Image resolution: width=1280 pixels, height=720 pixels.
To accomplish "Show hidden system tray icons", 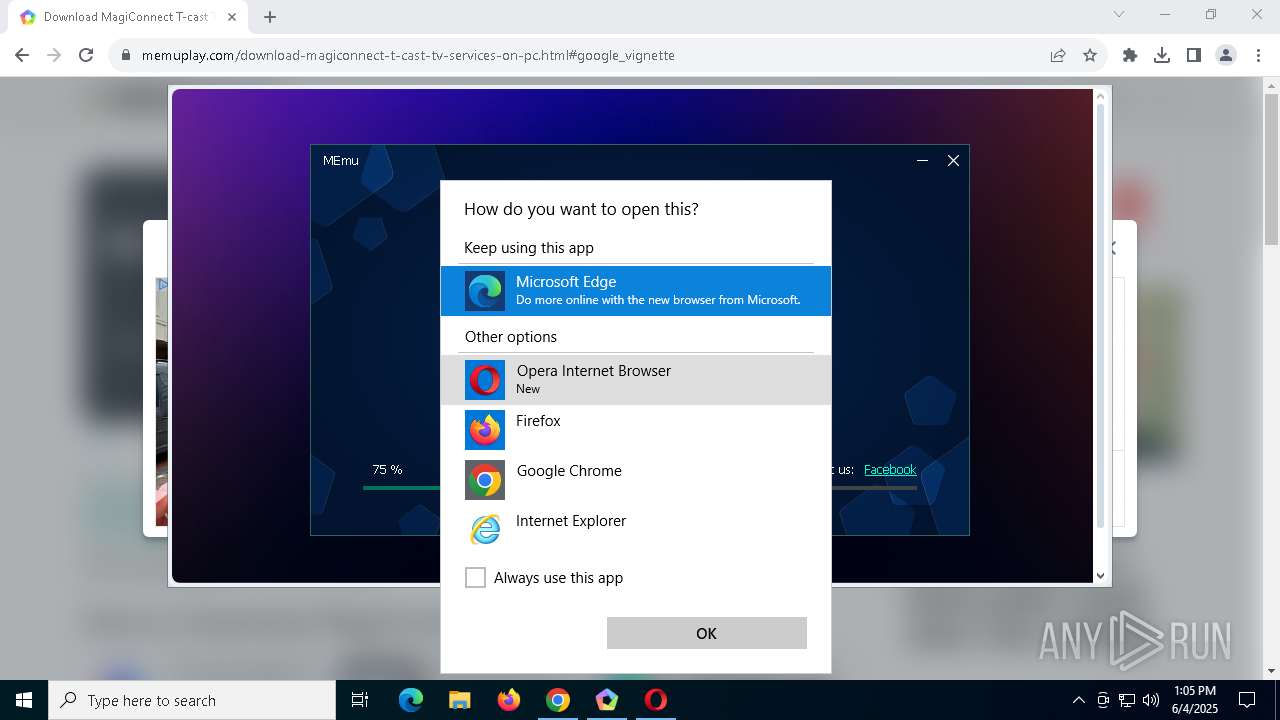I will point(1078,700).
